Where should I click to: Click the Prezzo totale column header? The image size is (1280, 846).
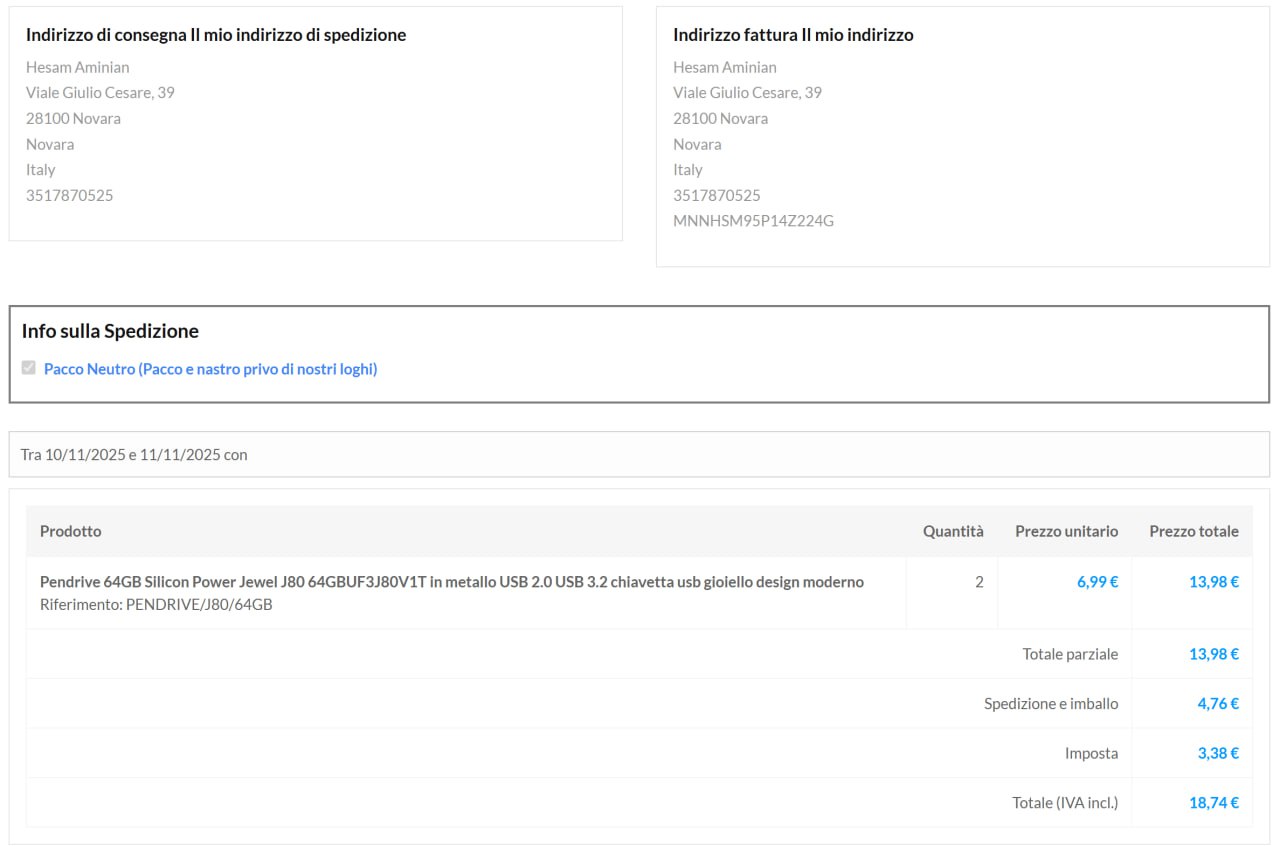click(1193, 531)
